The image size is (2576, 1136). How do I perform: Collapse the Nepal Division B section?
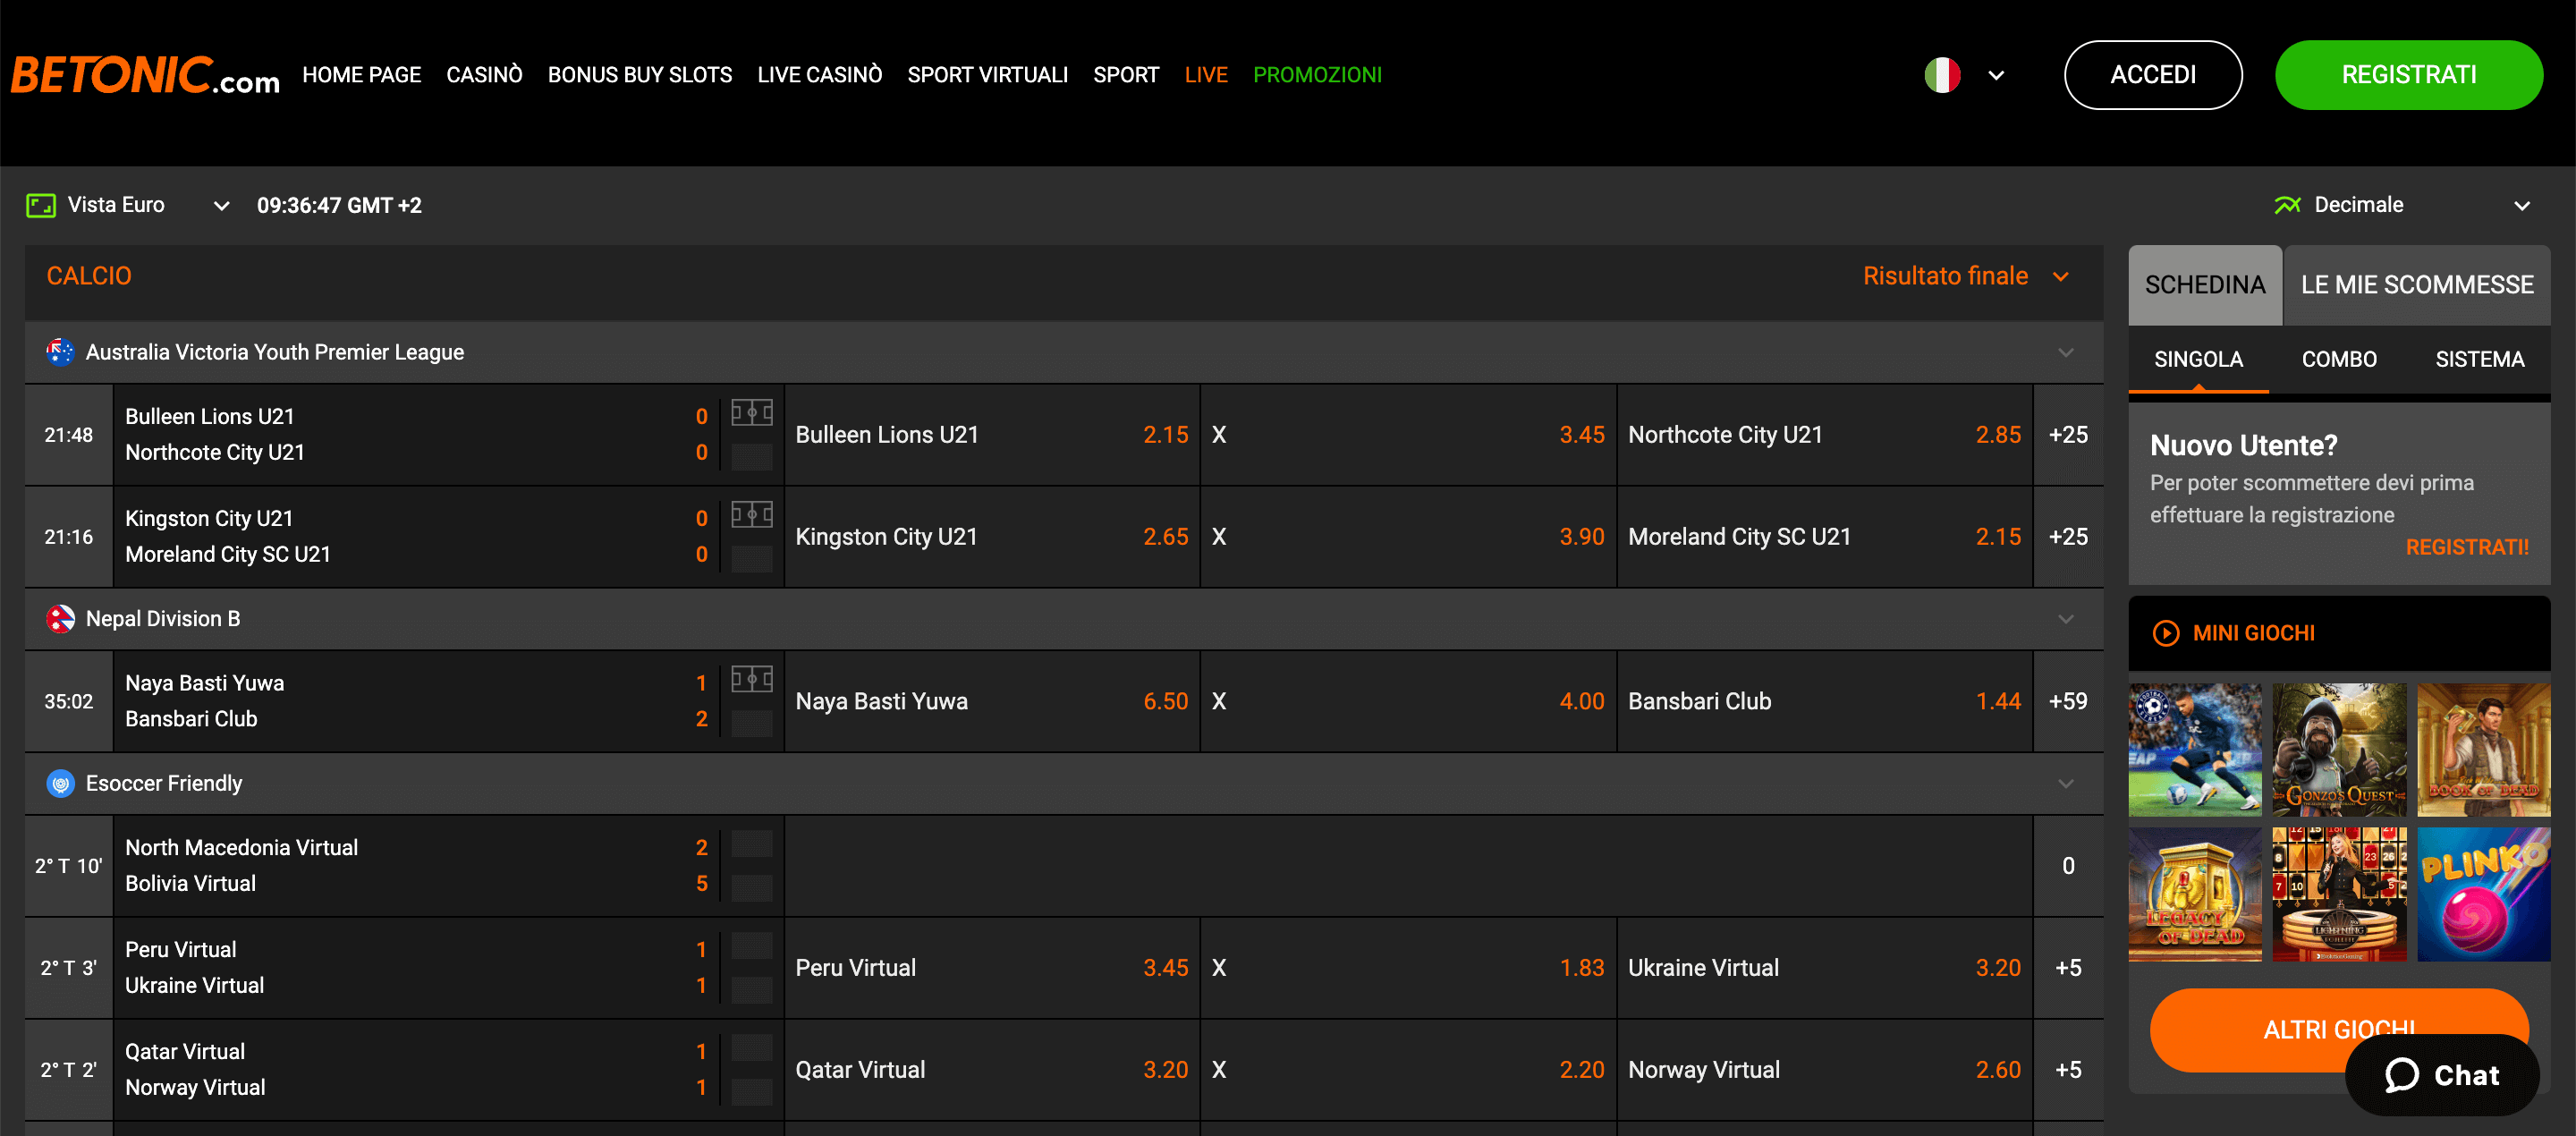pyautogui.click(x=2064, y=618)
